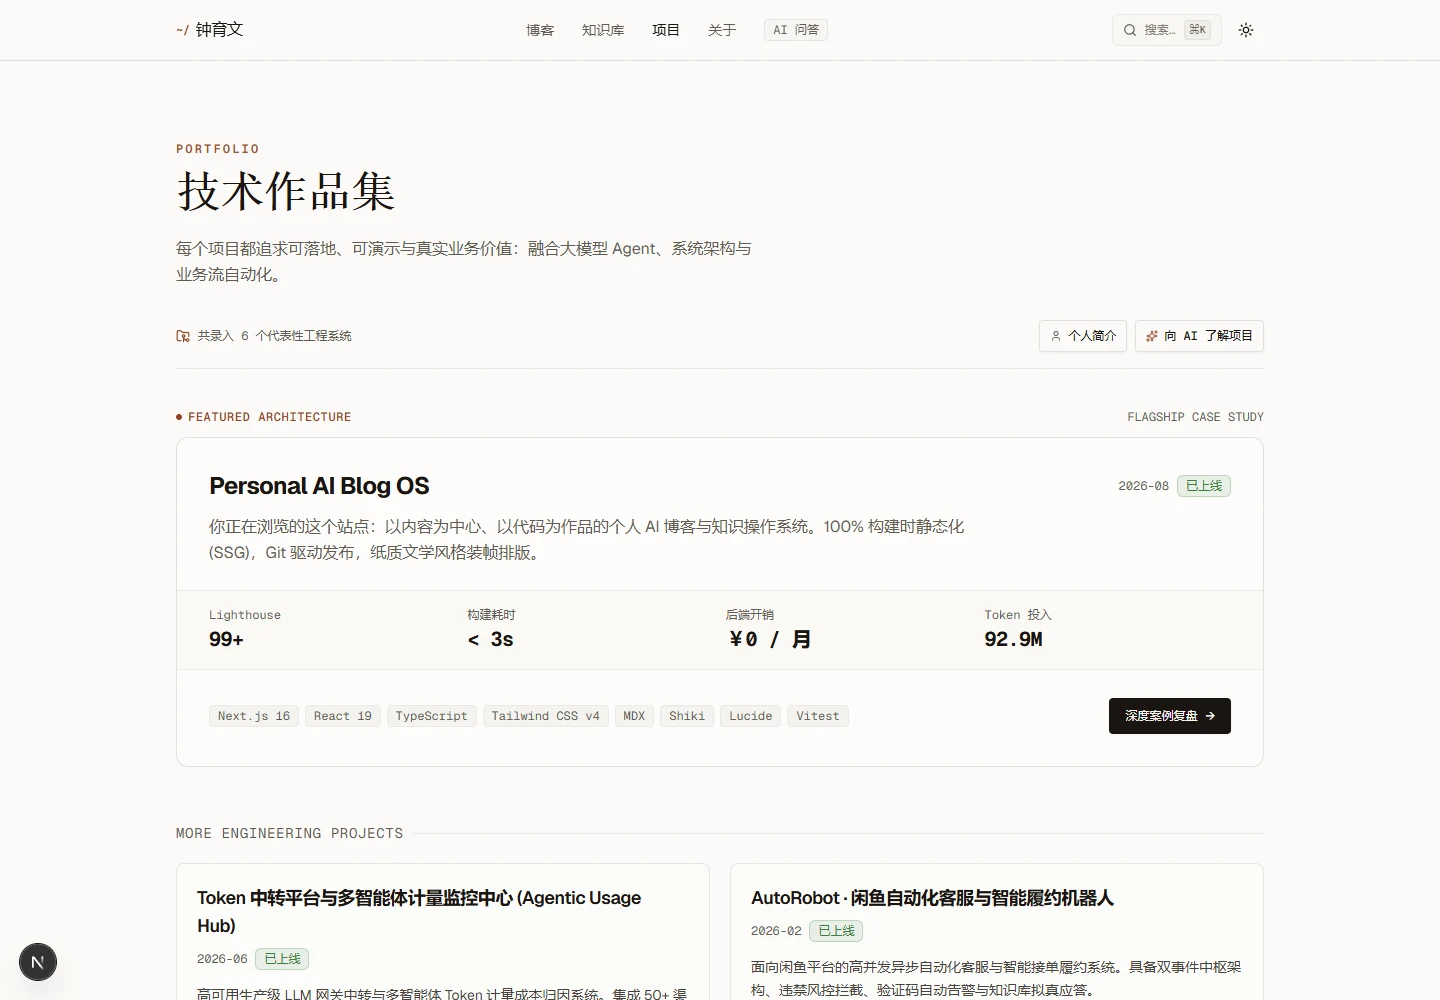Click the Token 投入 92.9M value

1013,640
